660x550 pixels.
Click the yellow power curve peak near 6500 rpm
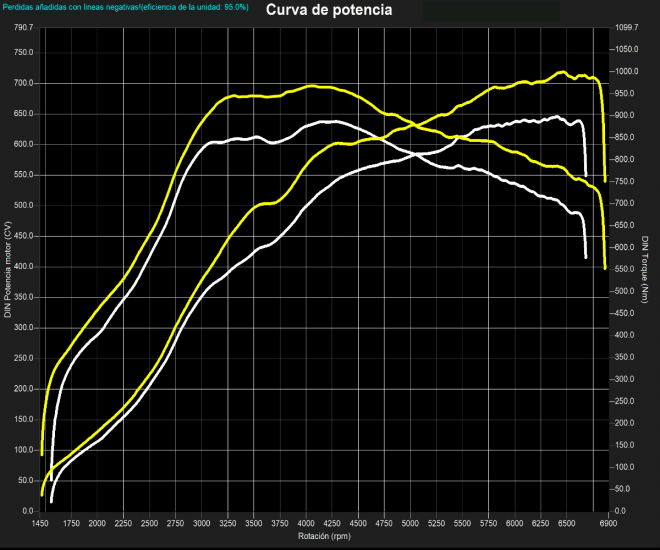tap(562, 72)
